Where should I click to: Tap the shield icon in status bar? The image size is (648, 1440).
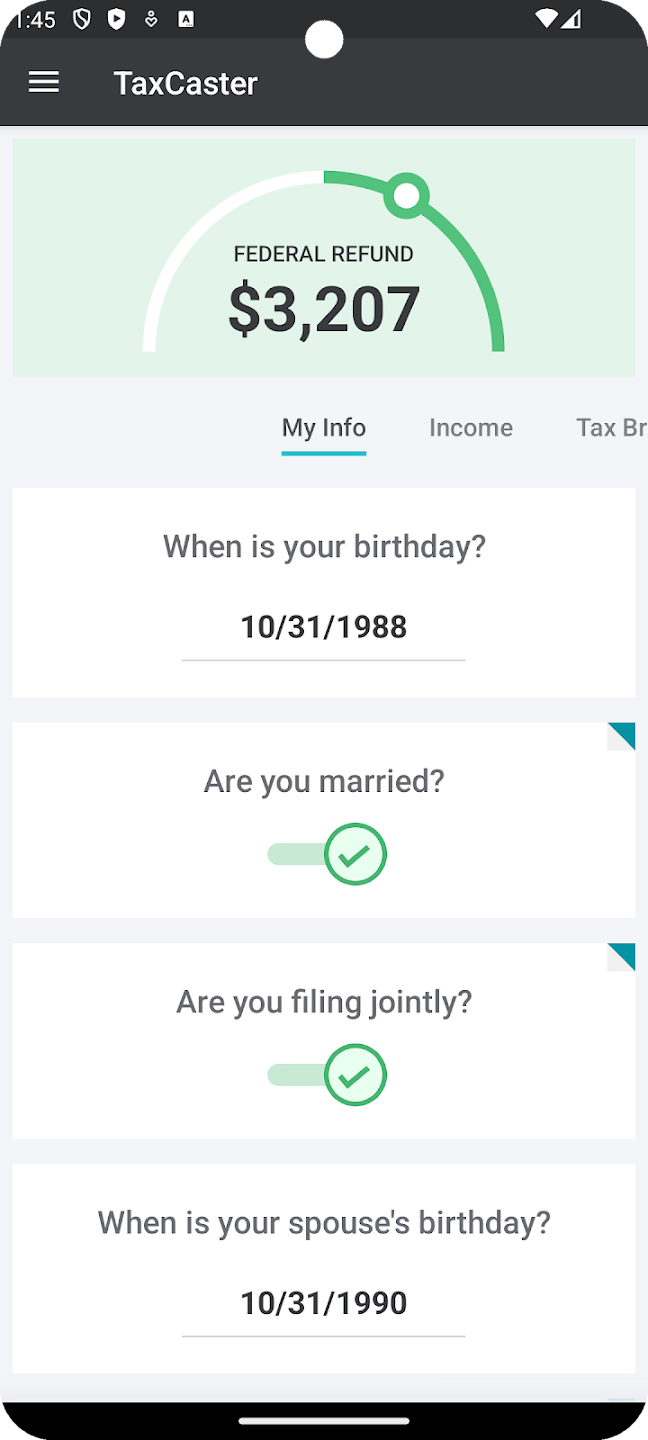(x=82, y=19)
